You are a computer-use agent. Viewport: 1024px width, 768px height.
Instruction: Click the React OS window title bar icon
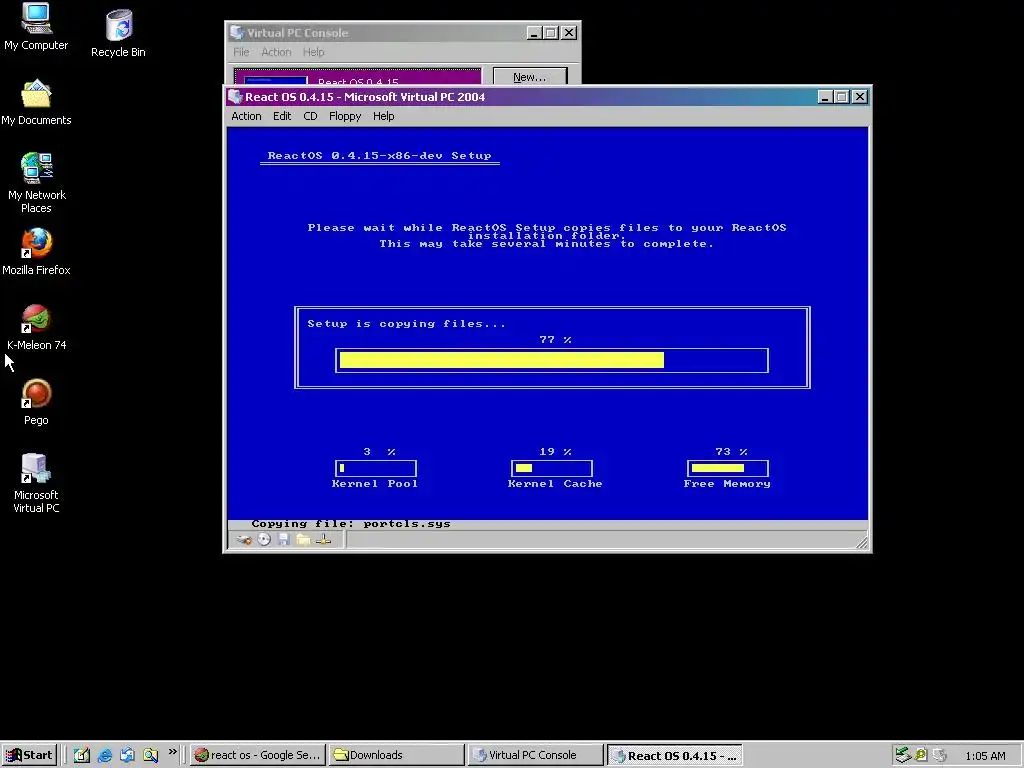[x=235, y=97]
